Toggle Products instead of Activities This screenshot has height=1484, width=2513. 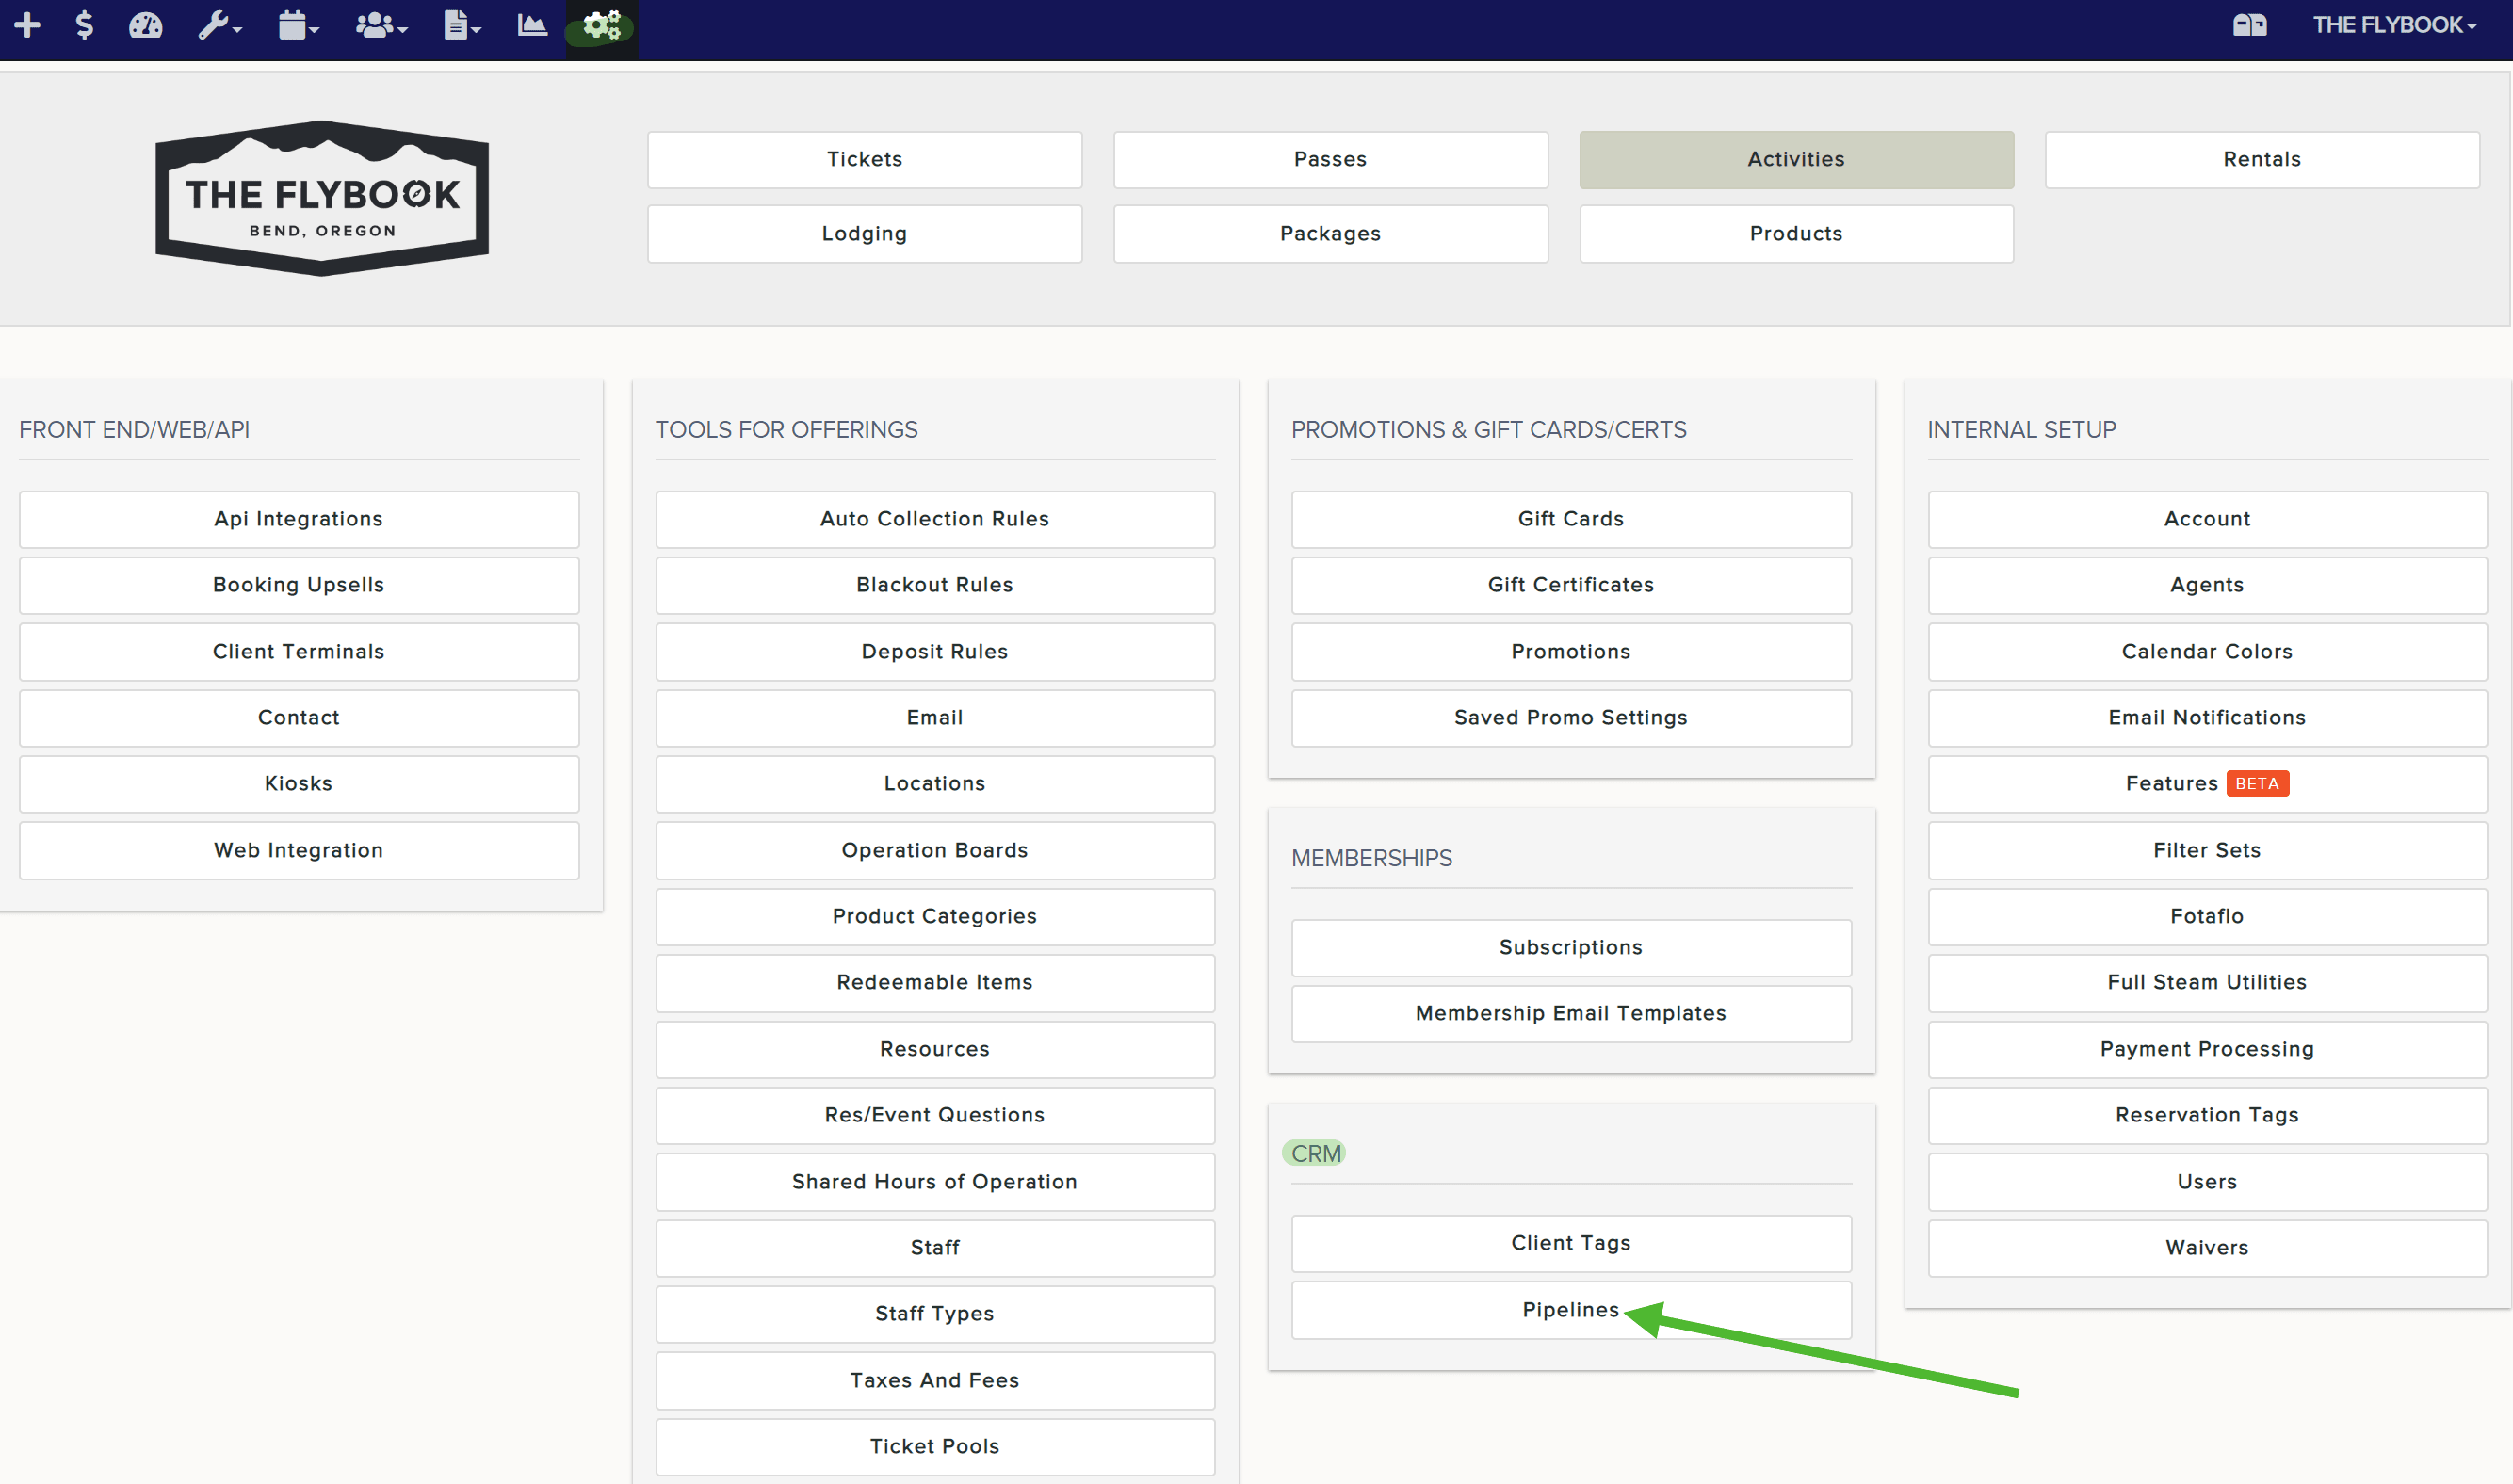(x=1795, y=233)
